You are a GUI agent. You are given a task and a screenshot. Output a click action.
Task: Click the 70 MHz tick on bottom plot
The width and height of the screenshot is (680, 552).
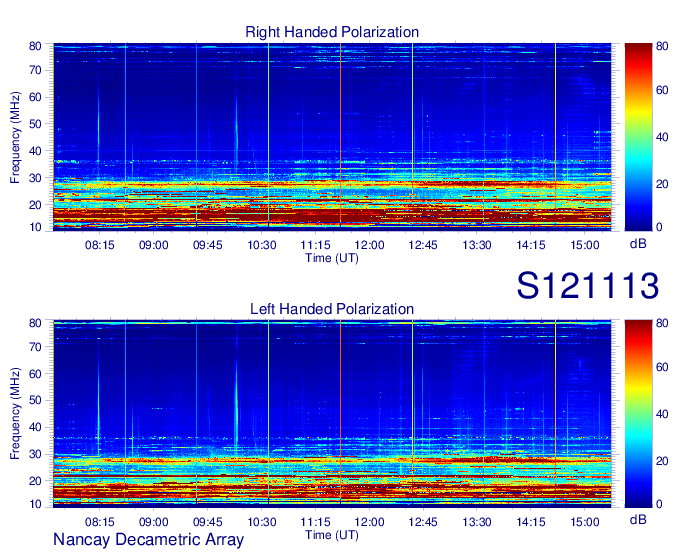tap(35, 347)
